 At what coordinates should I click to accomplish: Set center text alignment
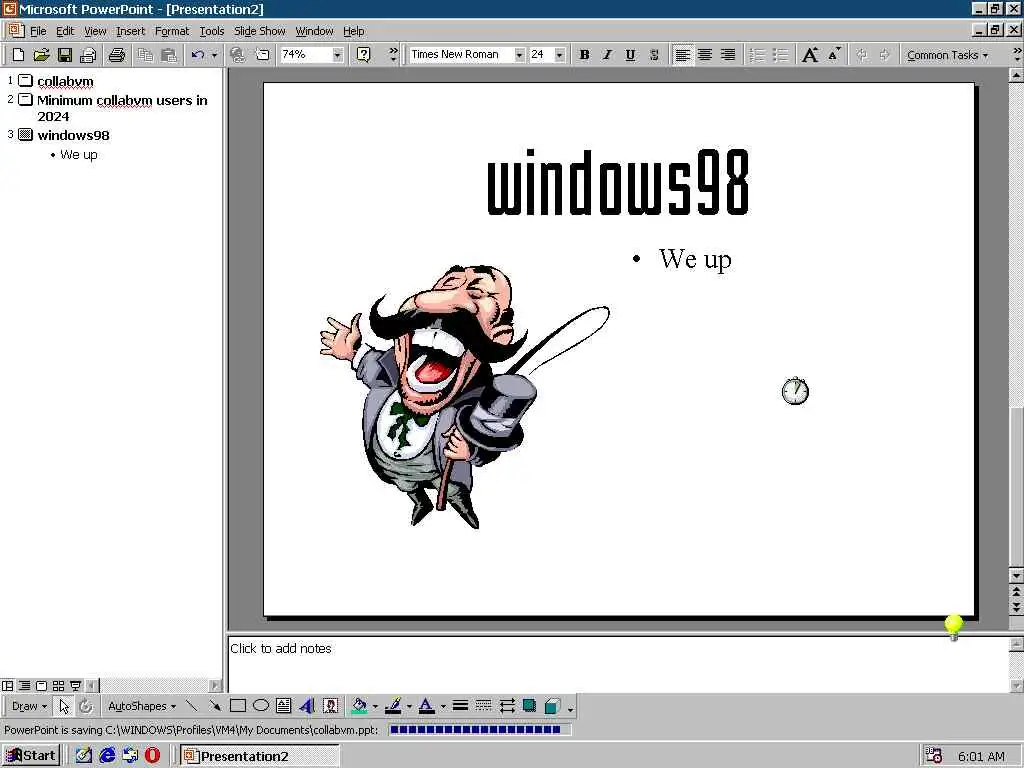(705, 55)
